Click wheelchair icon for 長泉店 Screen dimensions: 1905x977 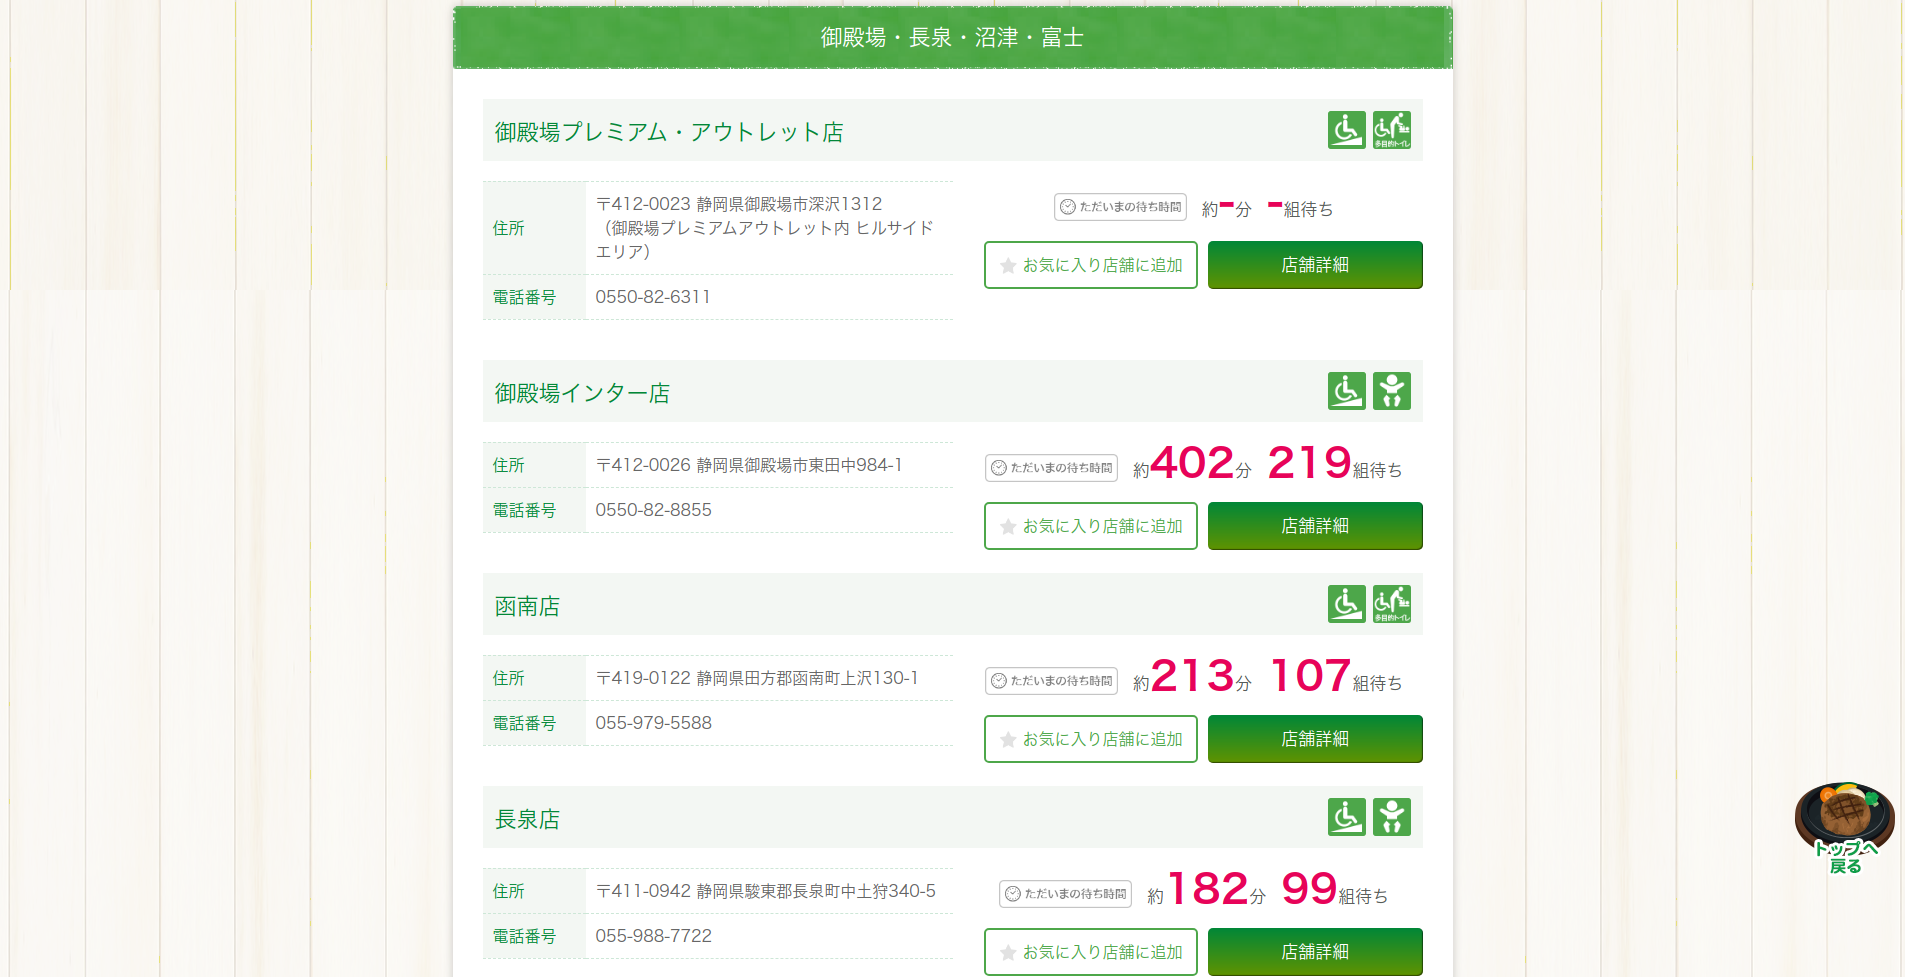[1346, 817]
